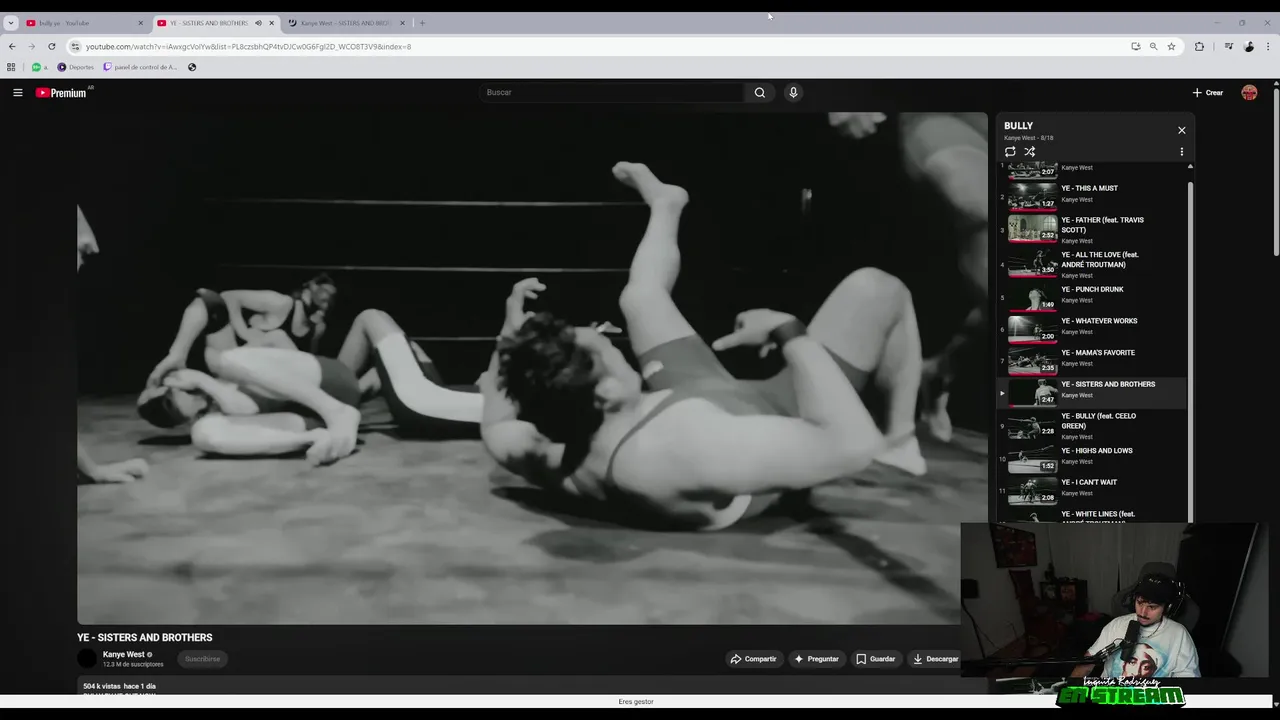Open the Crear create menu
This screenshot has width=1280, height=720.
(1208, 92)
